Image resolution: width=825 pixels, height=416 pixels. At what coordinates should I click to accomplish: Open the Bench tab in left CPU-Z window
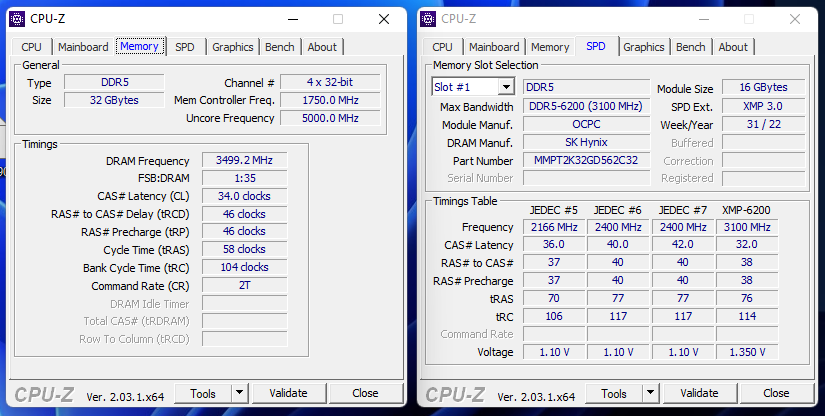coord(280,47)
